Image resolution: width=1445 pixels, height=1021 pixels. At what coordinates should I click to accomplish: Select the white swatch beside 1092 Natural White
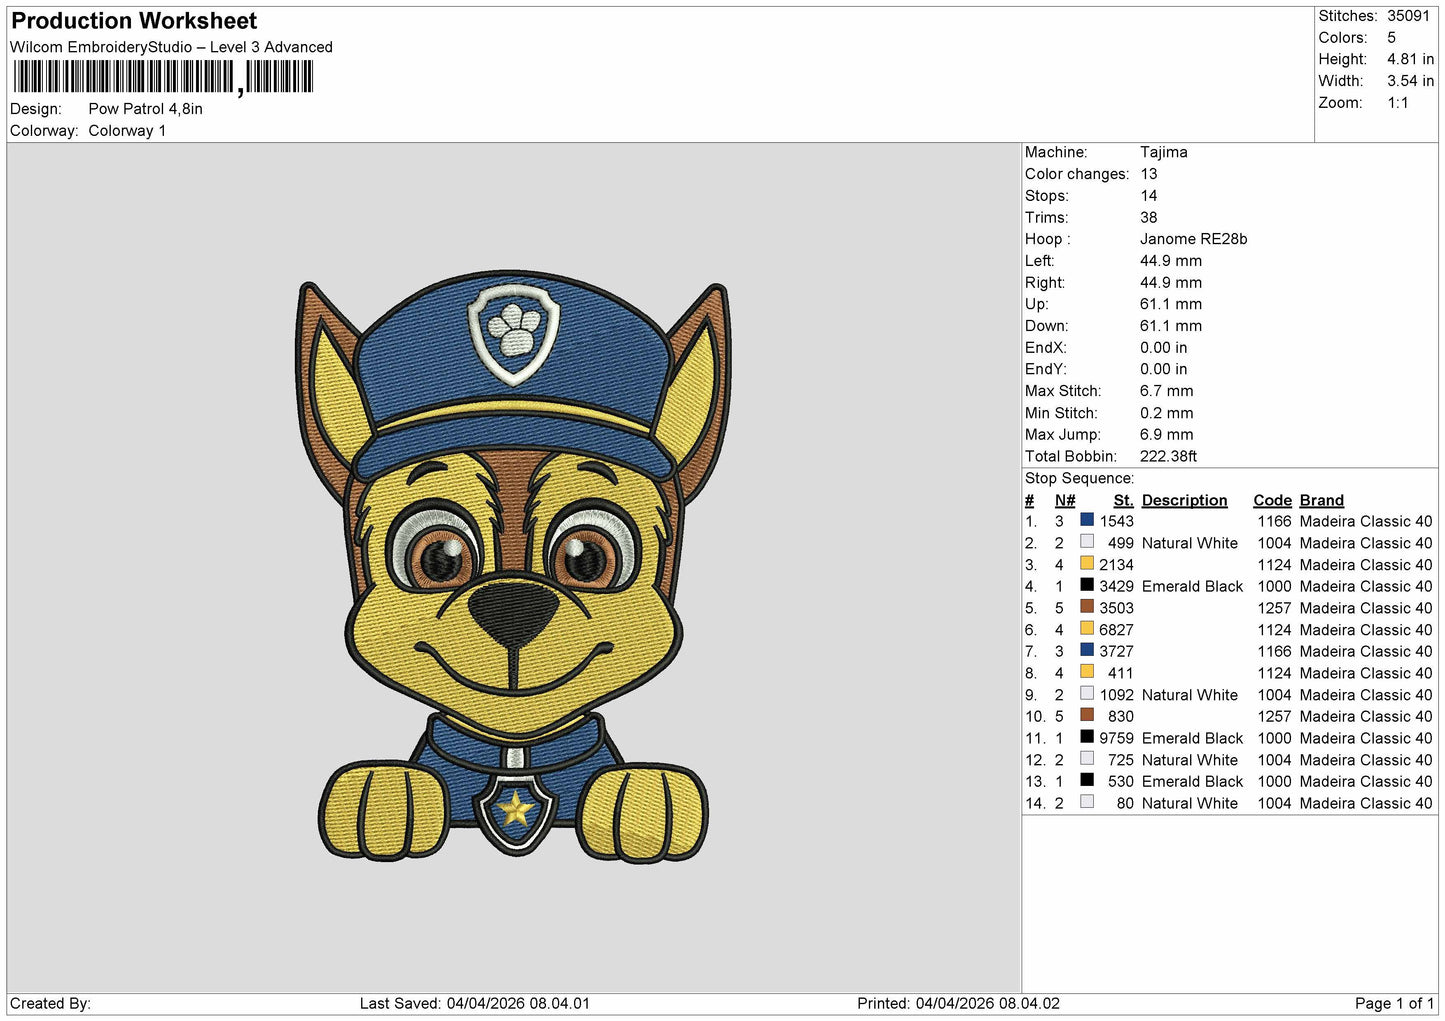(x=1087, y=694)
